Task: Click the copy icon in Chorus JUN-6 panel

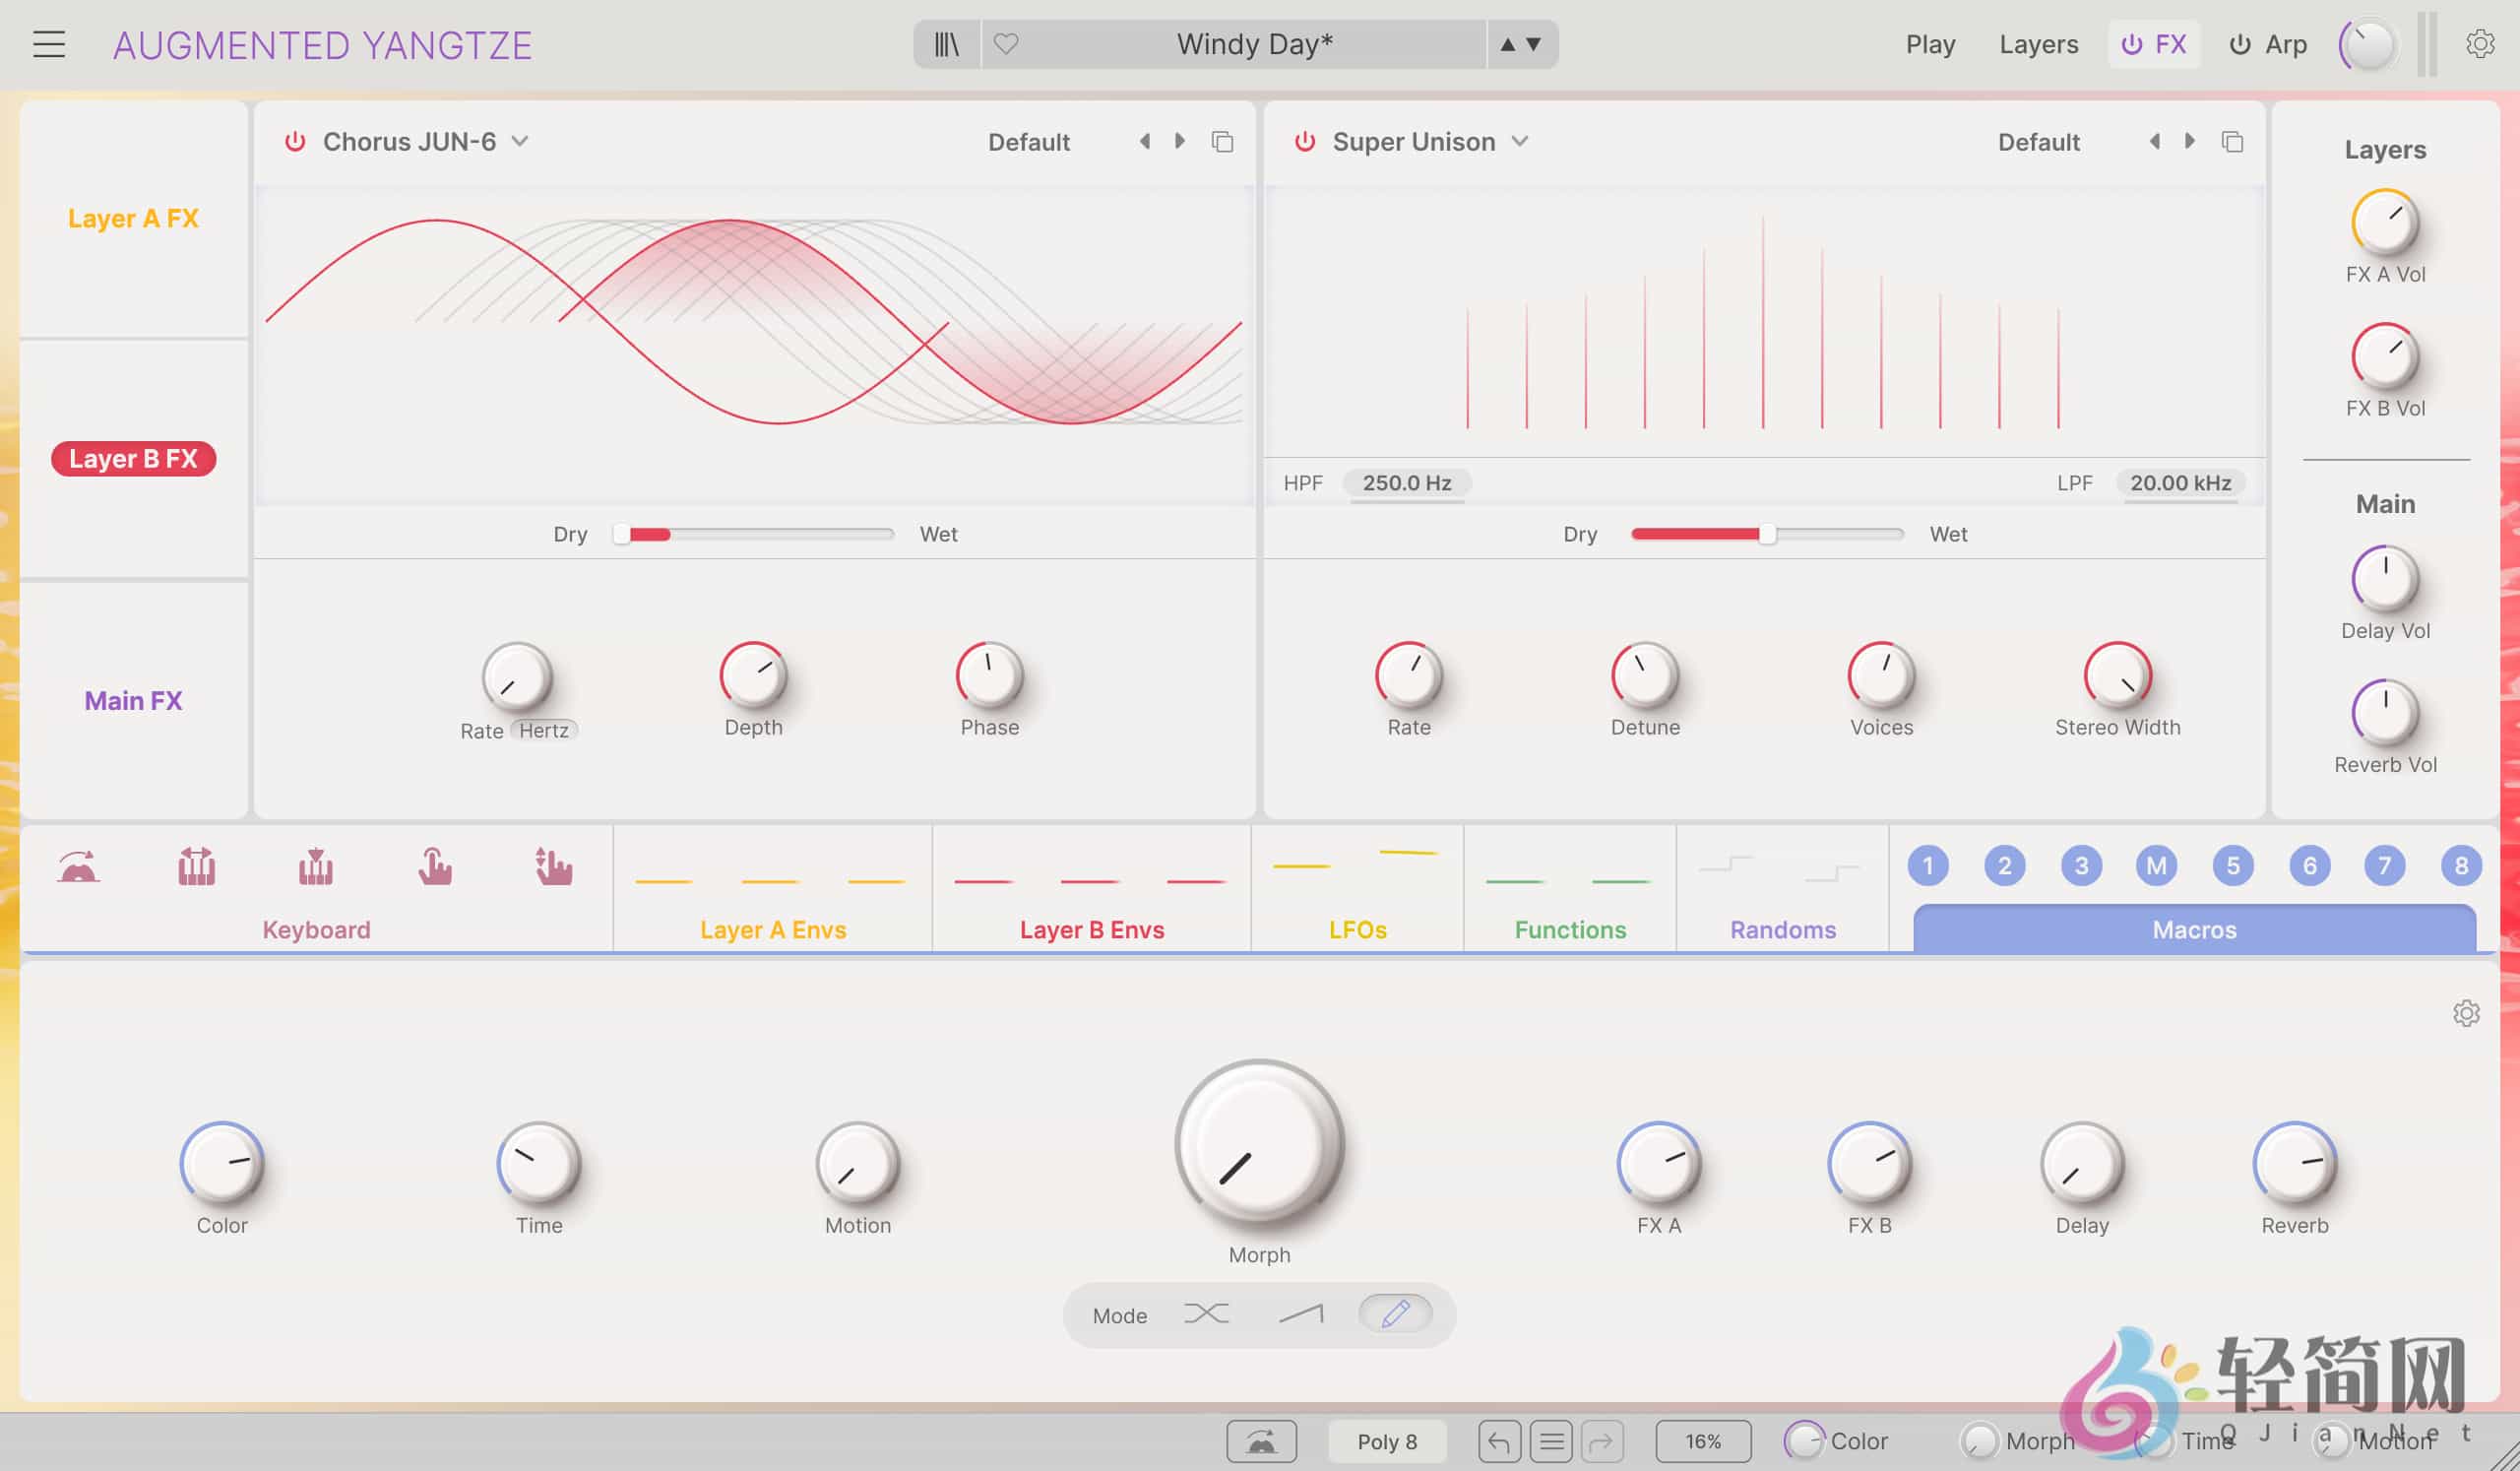Action: (x=1222, y=141)
